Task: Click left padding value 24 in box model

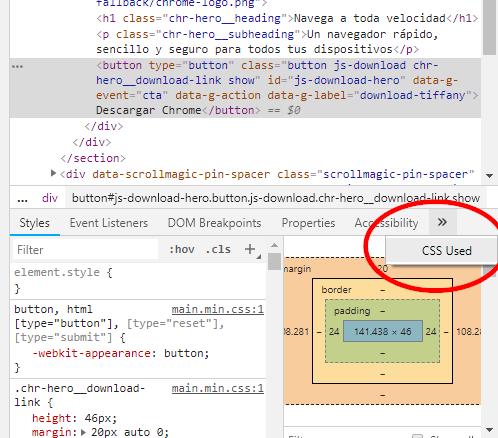Action: 334,331
